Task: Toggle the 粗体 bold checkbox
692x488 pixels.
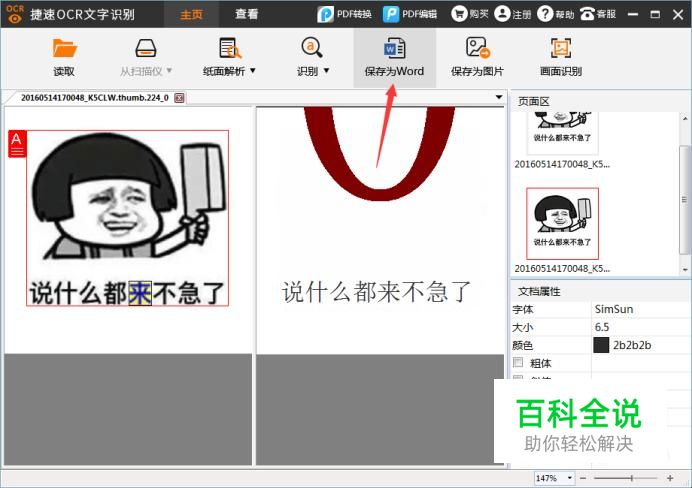Action: 518,363
